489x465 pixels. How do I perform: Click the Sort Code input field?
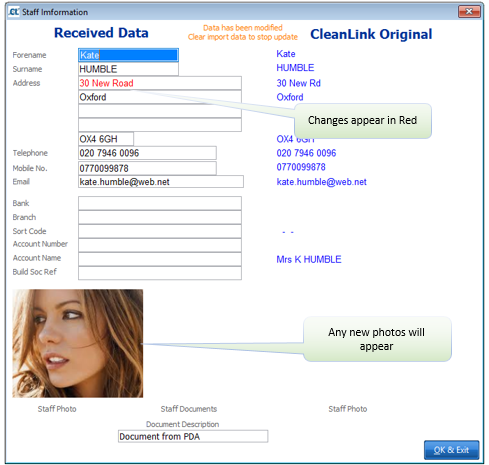tap(160, 231)
